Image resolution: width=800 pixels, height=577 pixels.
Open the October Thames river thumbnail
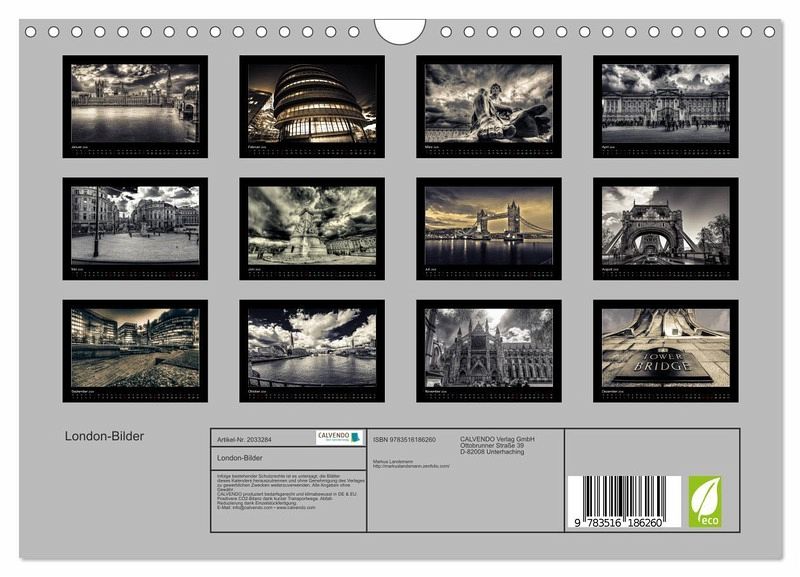[x=312, y=351]
